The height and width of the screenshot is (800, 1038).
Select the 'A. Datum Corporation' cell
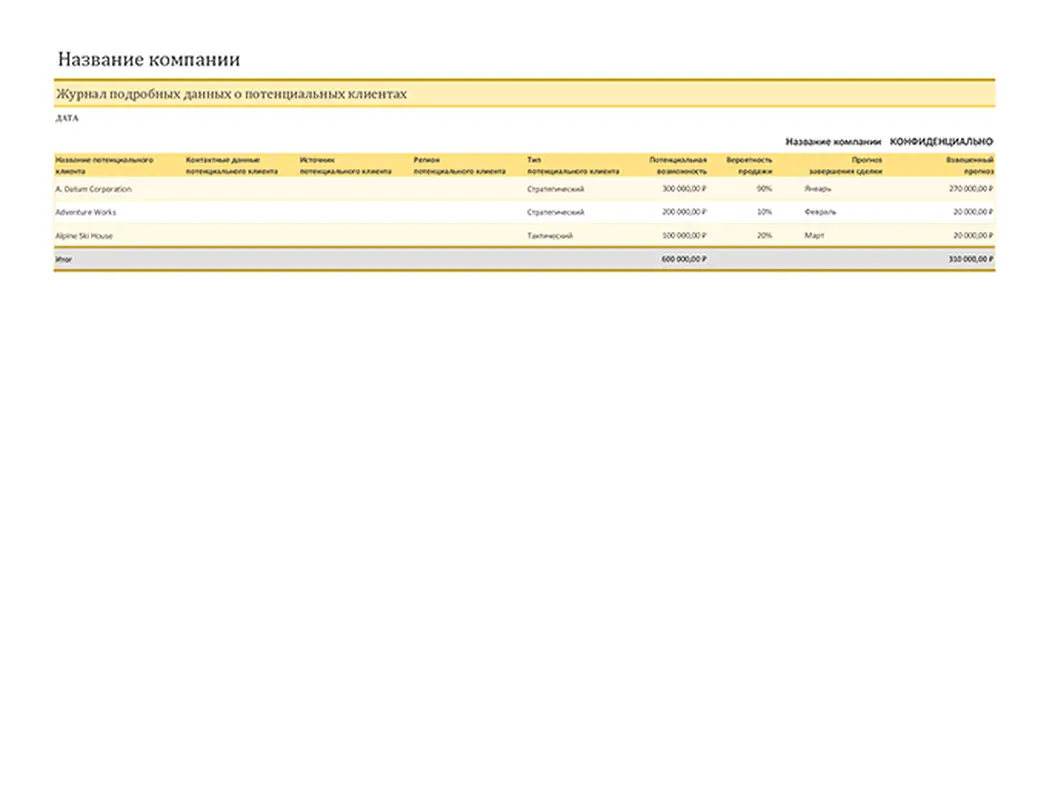(93, 189)
